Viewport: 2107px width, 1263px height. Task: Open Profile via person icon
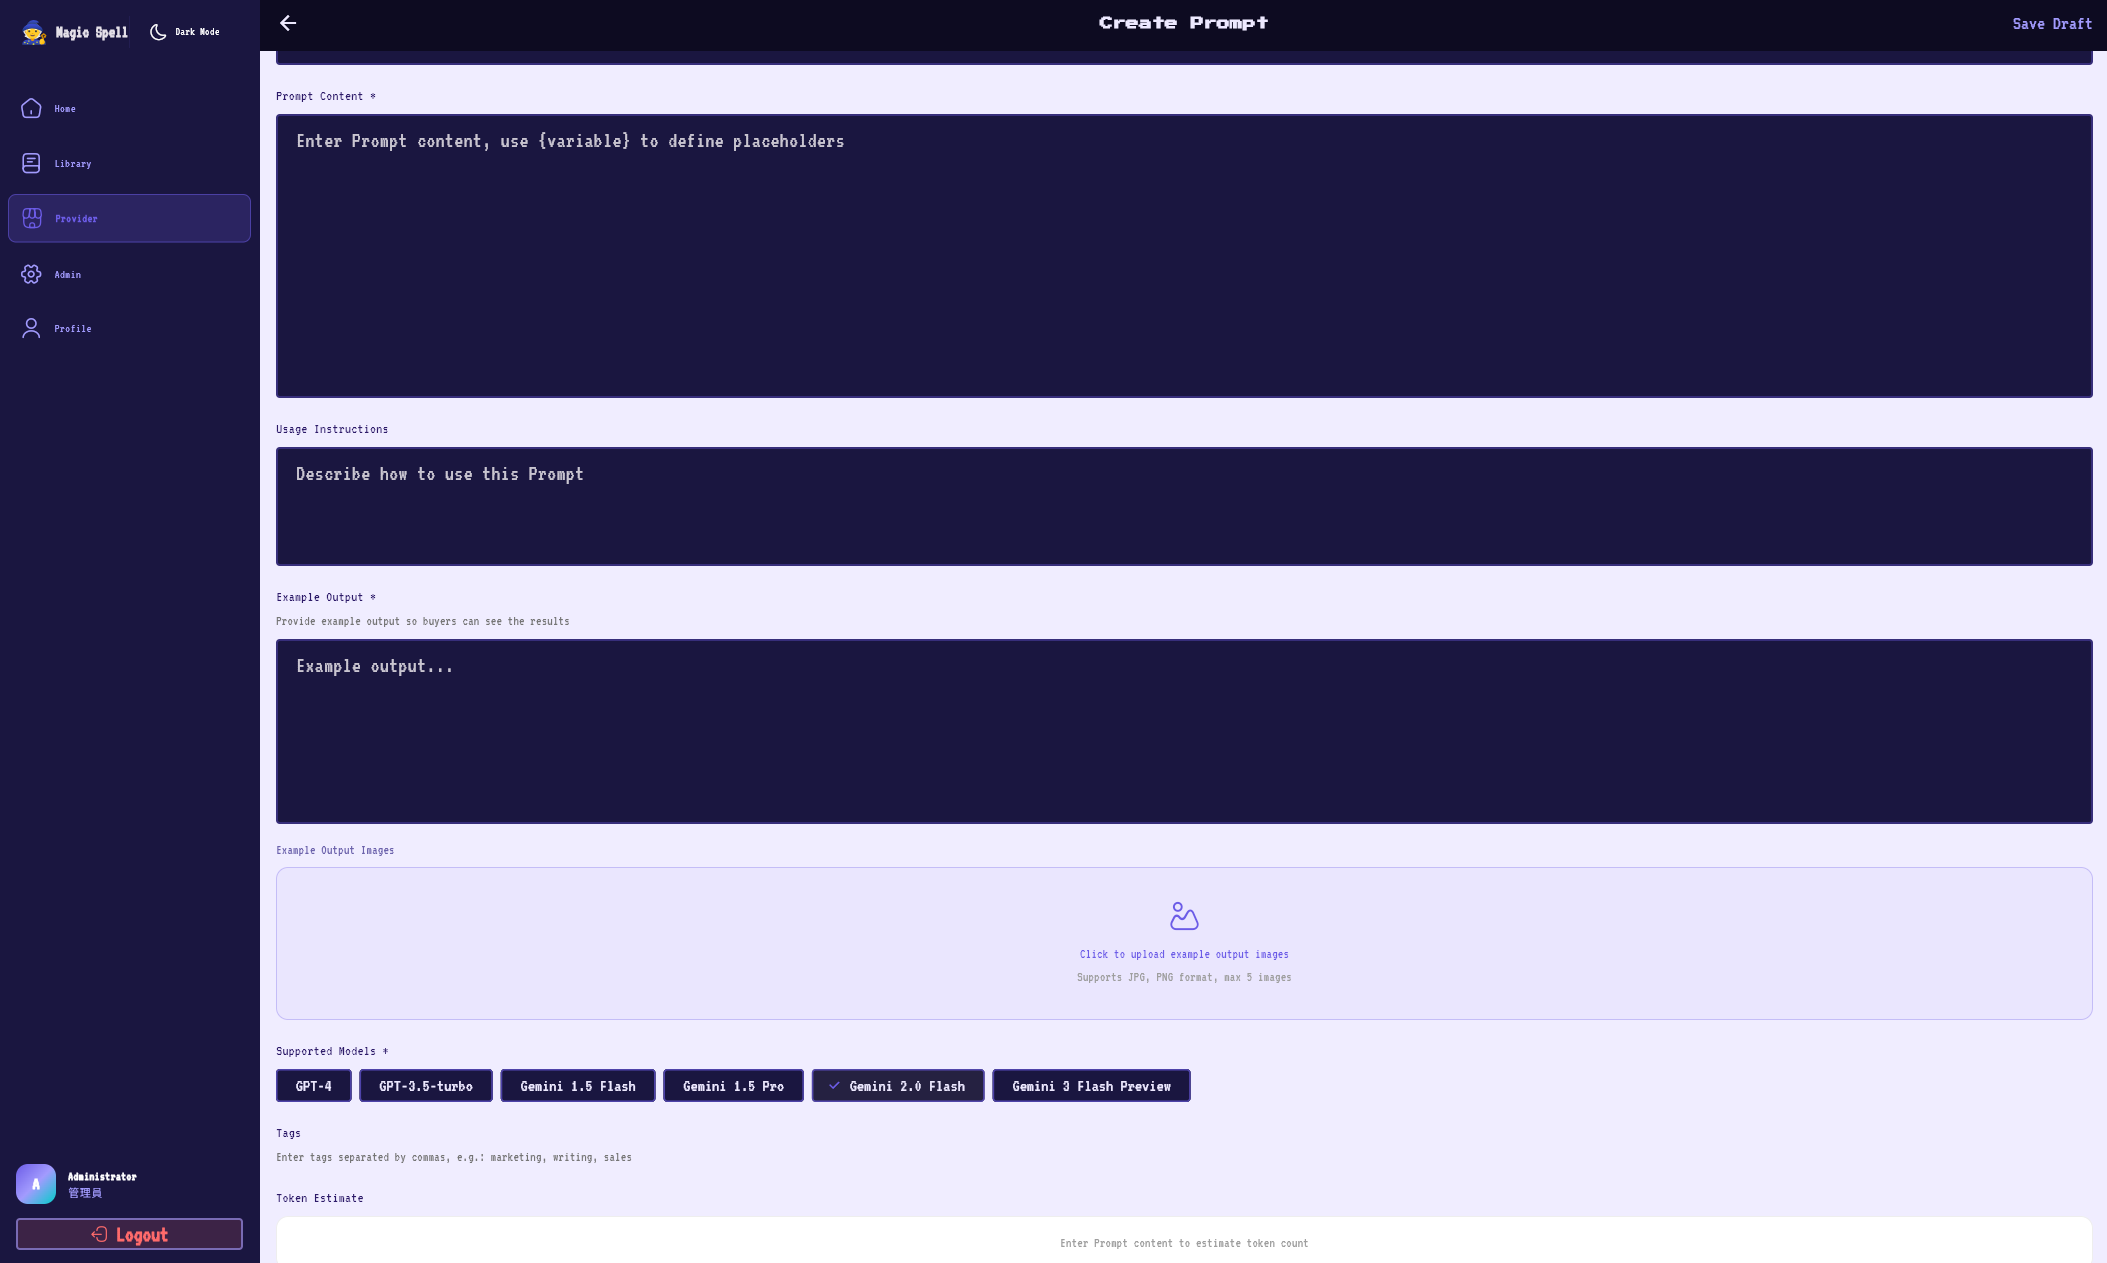pos(30,328)
